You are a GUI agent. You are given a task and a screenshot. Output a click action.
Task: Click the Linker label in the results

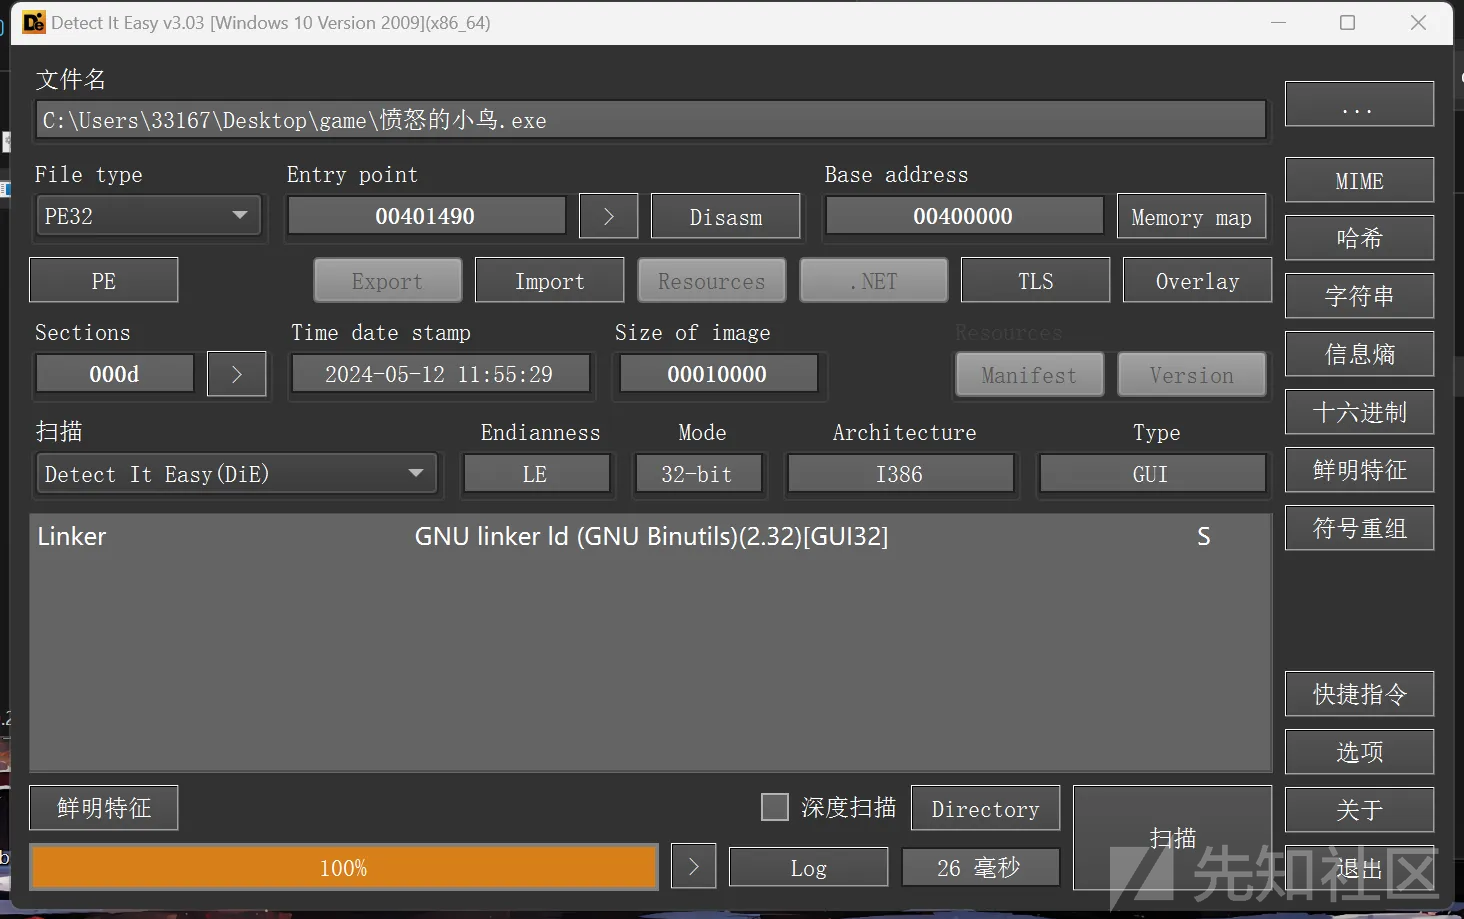click(x=72, y=537)
